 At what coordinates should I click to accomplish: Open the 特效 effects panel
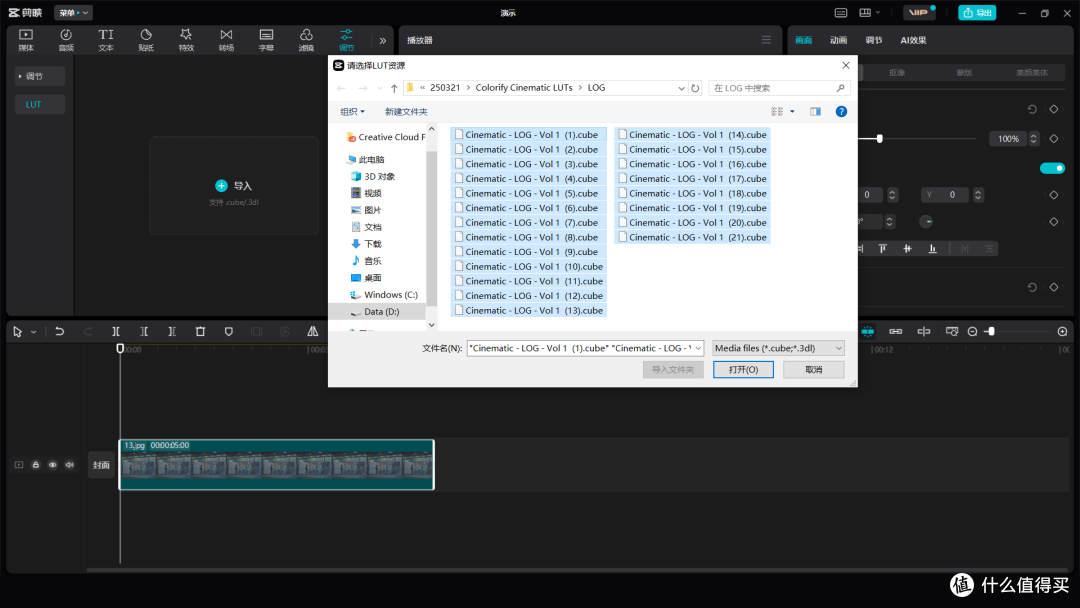pyautogui.click(x=186, y=40)
